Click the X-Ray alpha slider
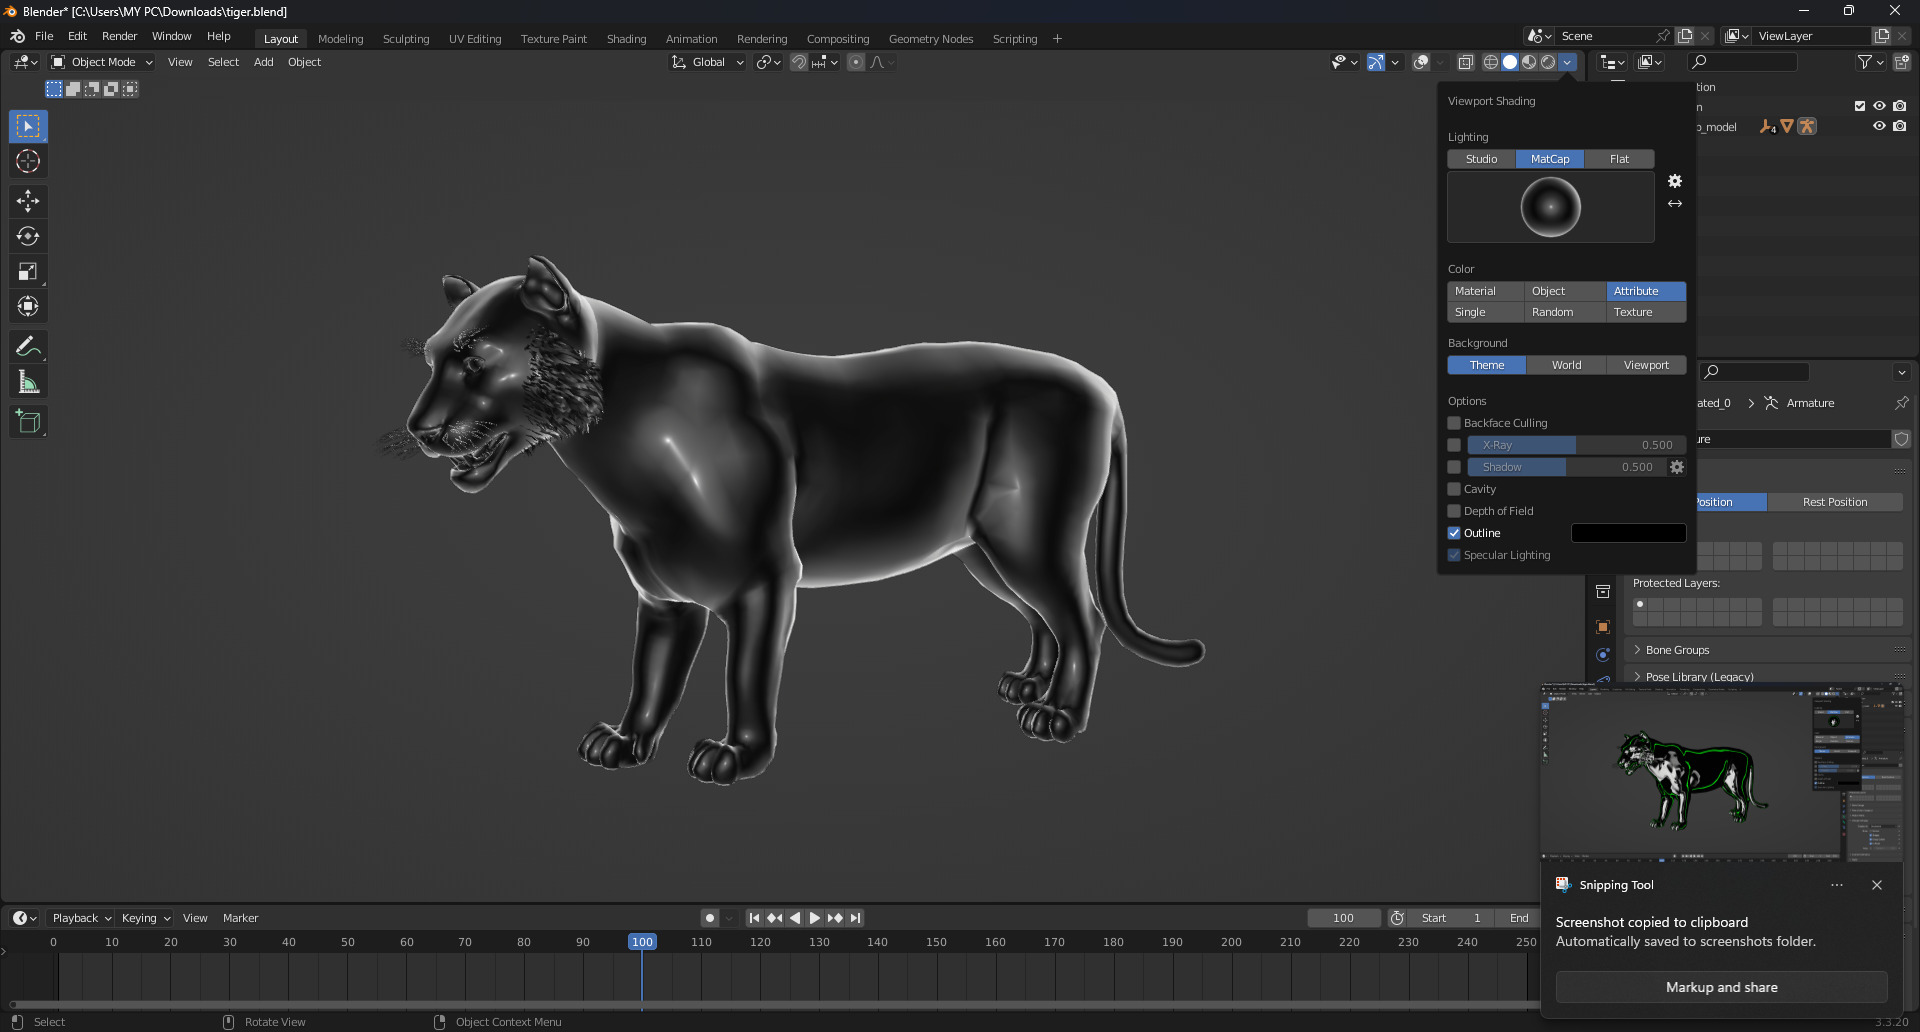The width and height of the screenshot is (1920, 1032). tap(1577, 445)
